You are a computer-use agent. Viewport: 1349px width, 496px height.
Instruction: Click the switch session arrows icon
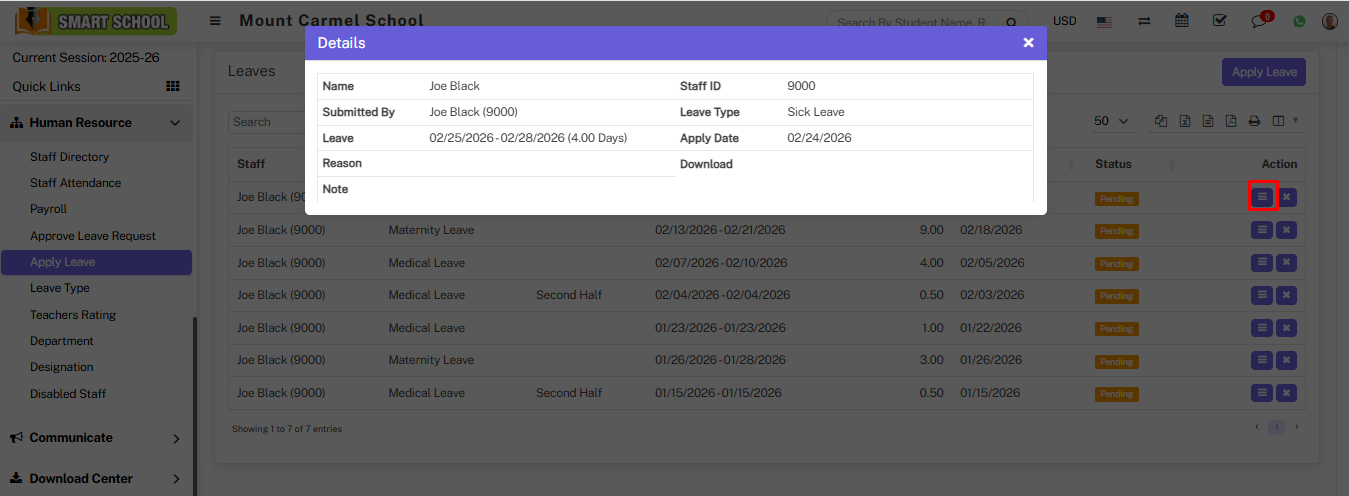pos(1144,21)
